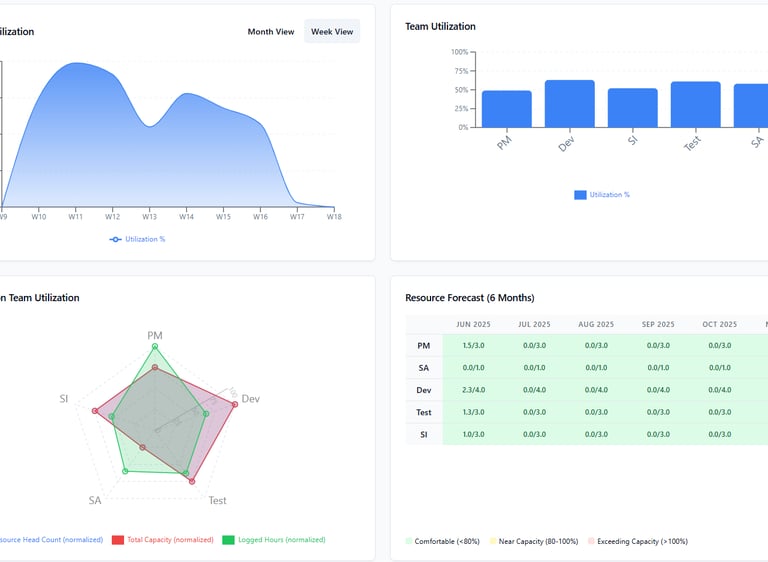Switch to Month View

pos(270,31)
